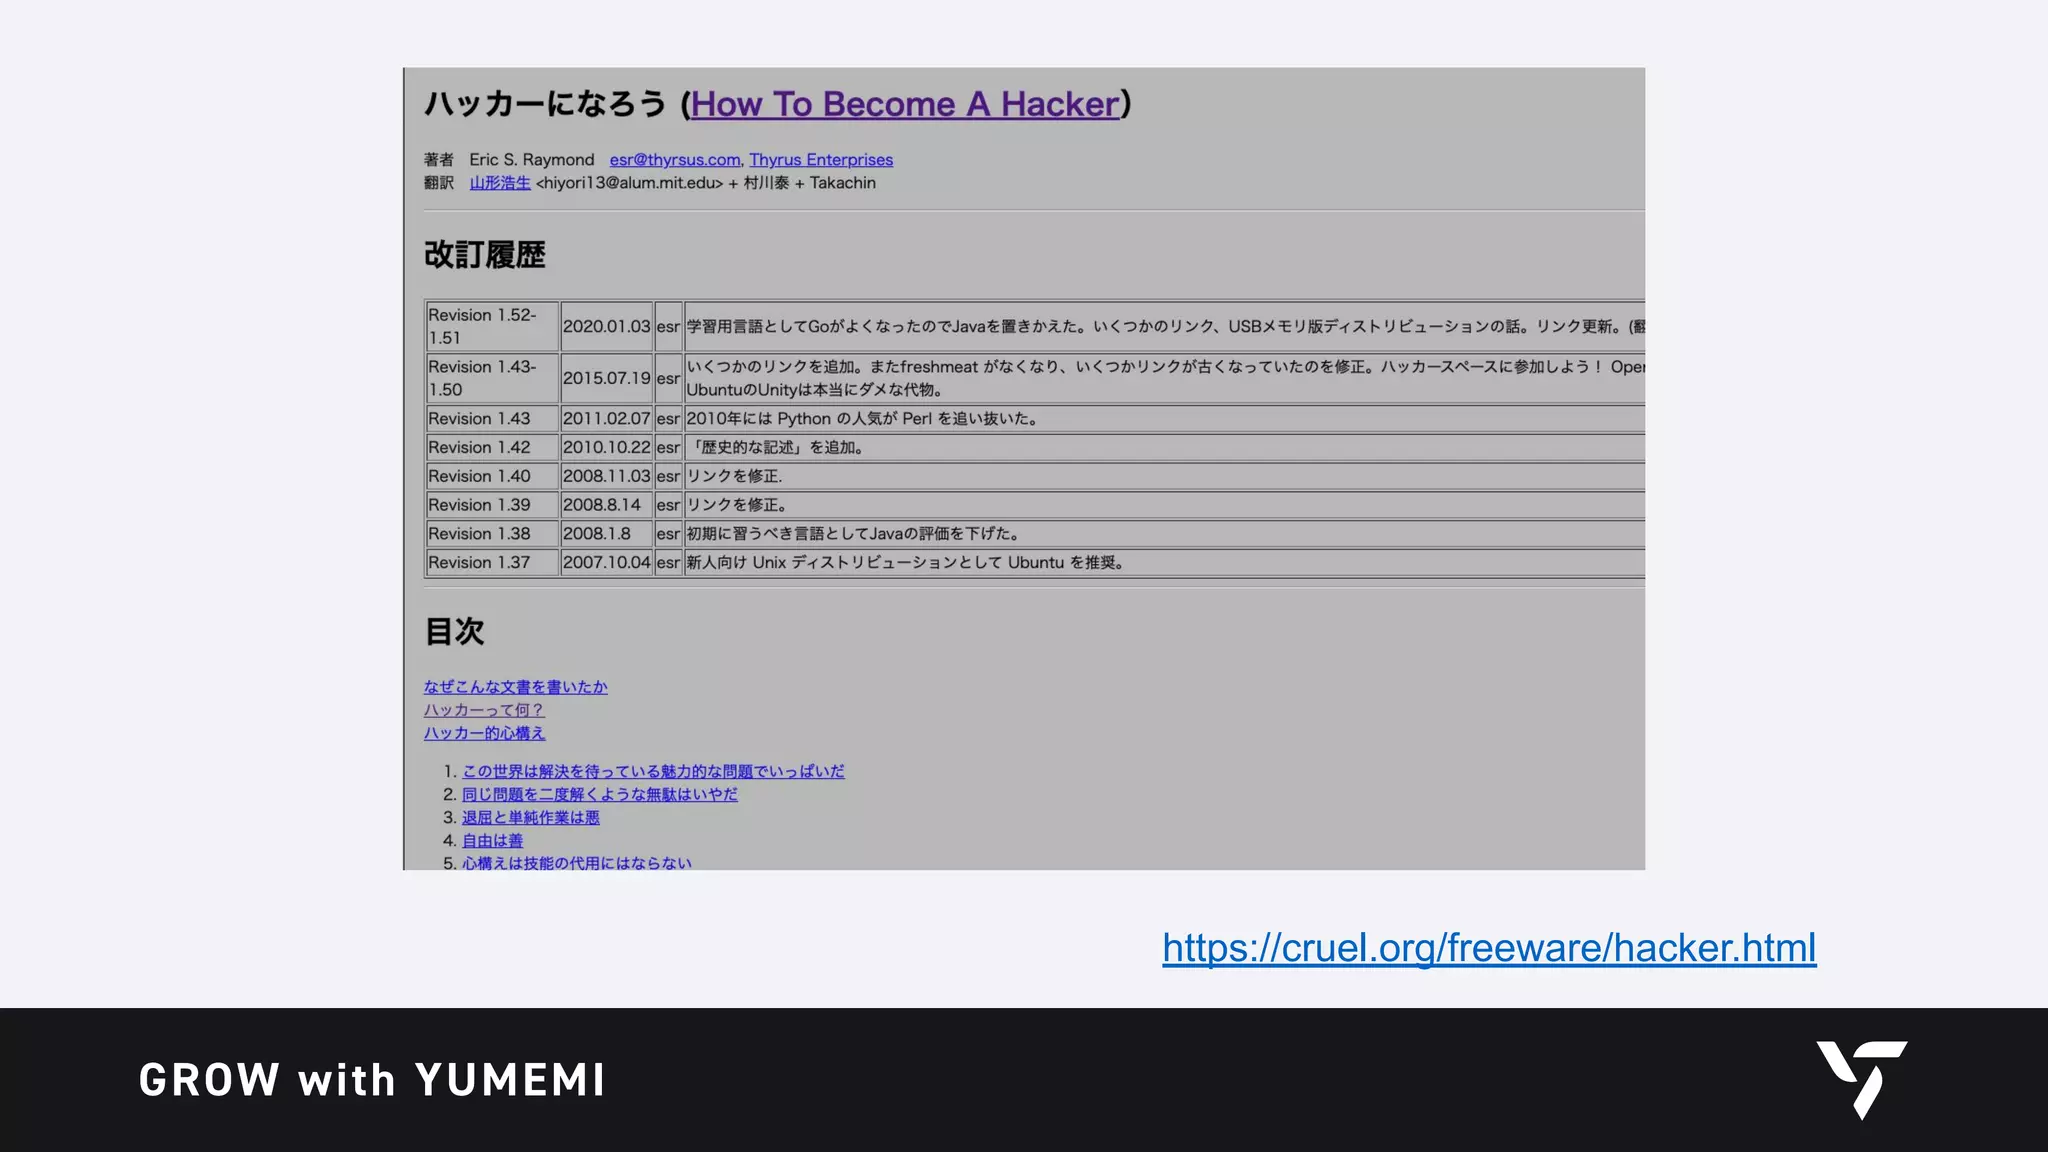Click the esr@thyrsus.com email link
The width and height of the screenshot is (2048, 1152).
pos(675,160)
